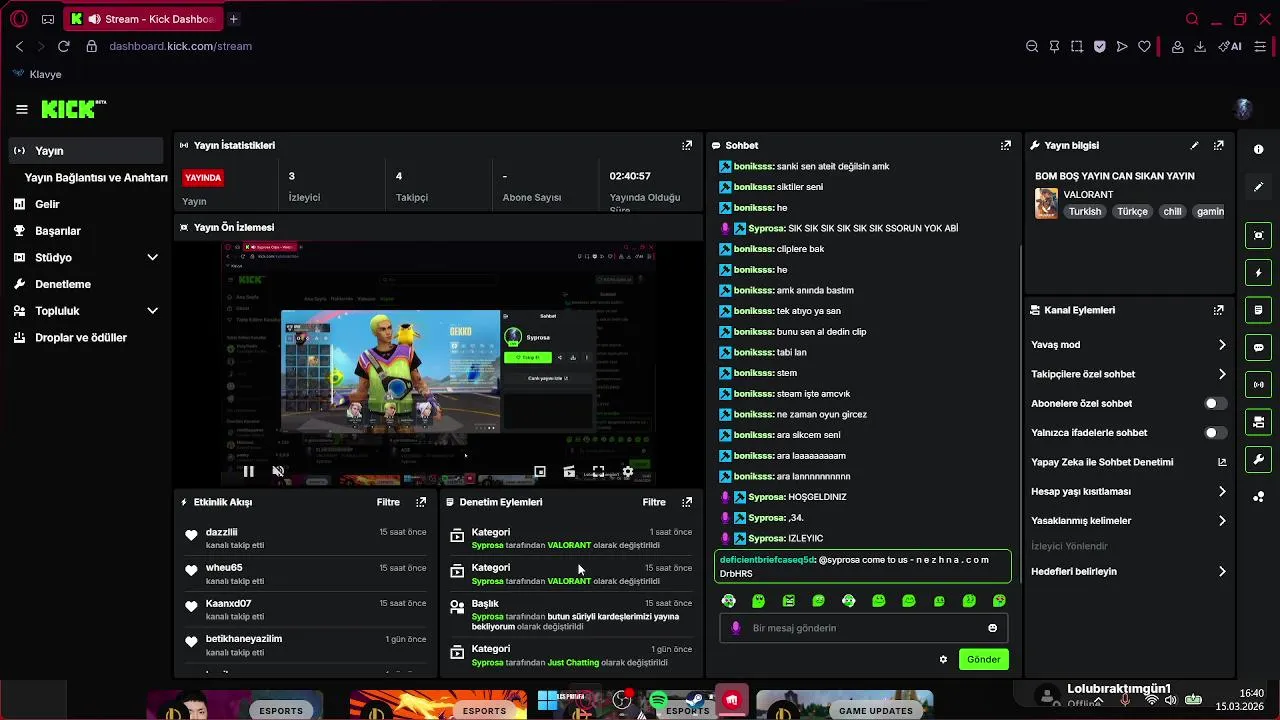Click the Klavye bookmark in bookmarks bar

(x=37, y=74)
